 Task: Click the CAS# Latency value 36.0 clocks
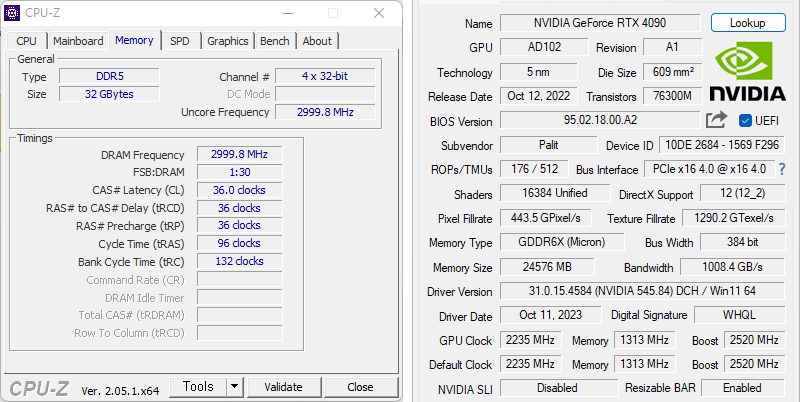pos(239,190)
